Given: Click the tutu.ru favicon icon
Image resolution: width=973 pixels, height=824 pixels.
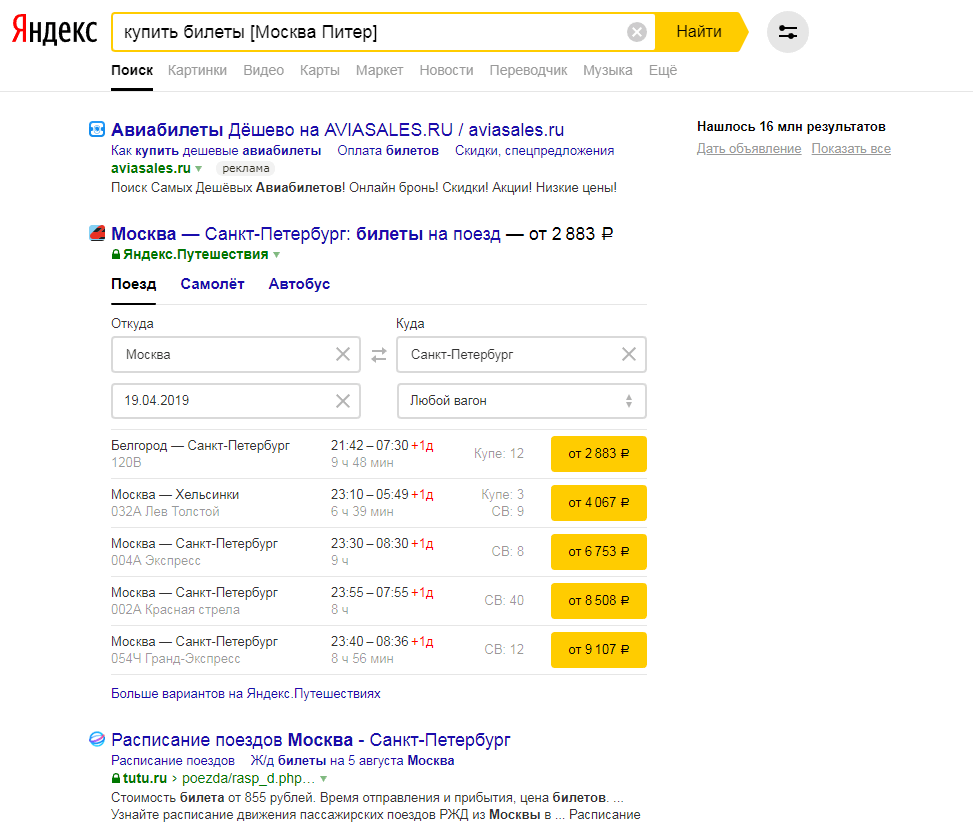Looking at the screenshot, I should [97, 739].
